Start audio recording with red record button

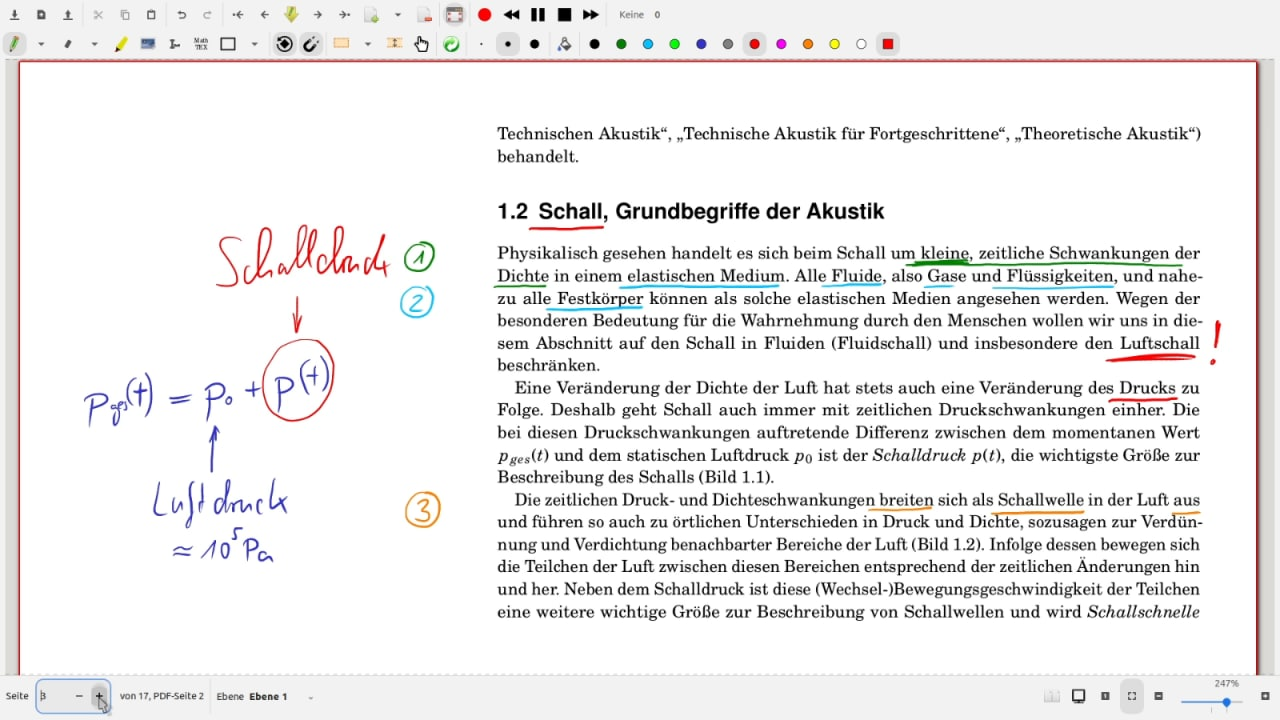click(x=484, y=15)
